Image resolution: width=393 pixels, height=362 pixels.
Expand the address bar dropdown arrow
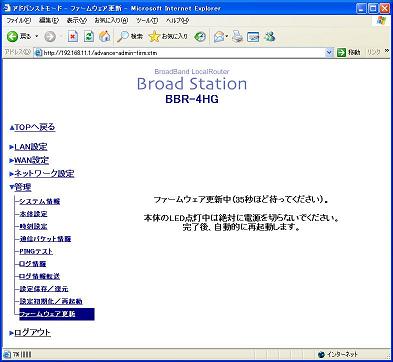[329, 52]
